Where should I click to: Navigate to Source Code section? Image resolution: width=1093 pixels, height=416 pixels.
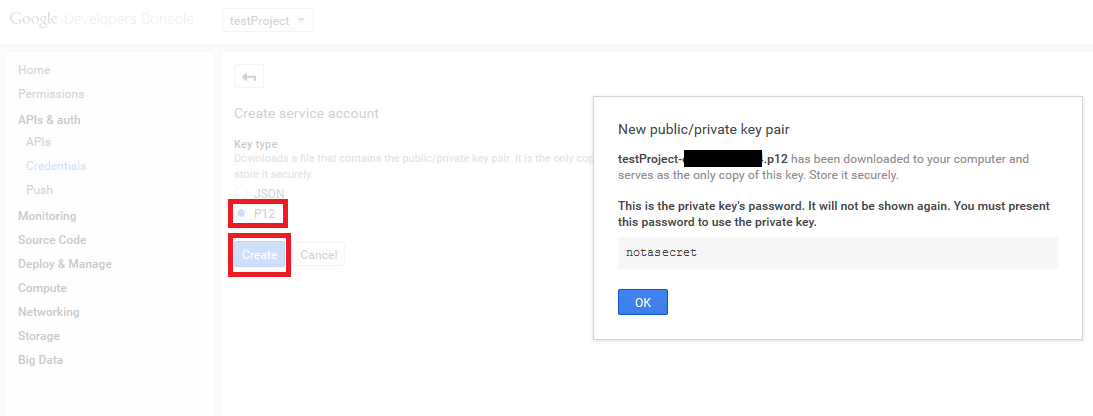(x=52, y=240)
